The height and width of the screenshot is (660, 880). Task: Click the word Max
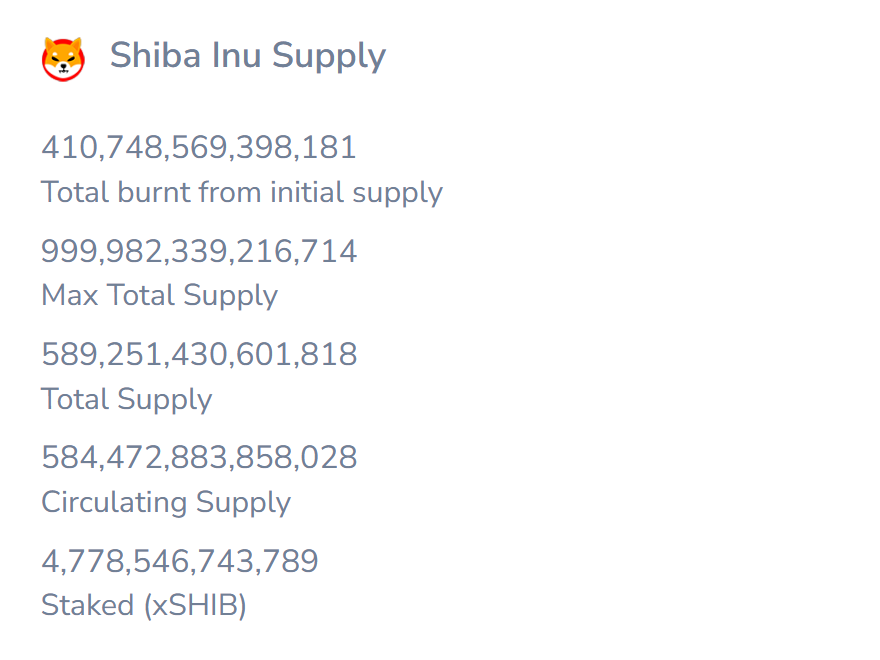coord(70,295)
